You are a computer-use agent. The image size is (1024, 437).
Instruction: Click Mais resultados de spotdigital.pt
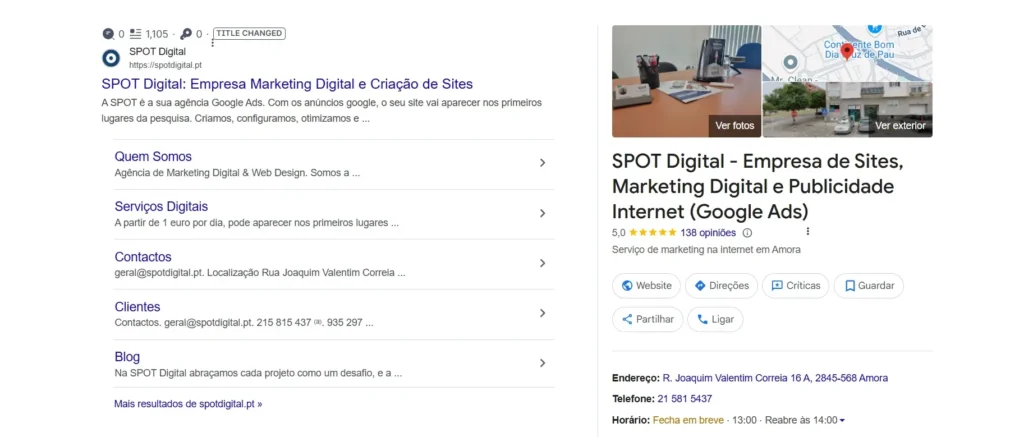coord(188,404)
